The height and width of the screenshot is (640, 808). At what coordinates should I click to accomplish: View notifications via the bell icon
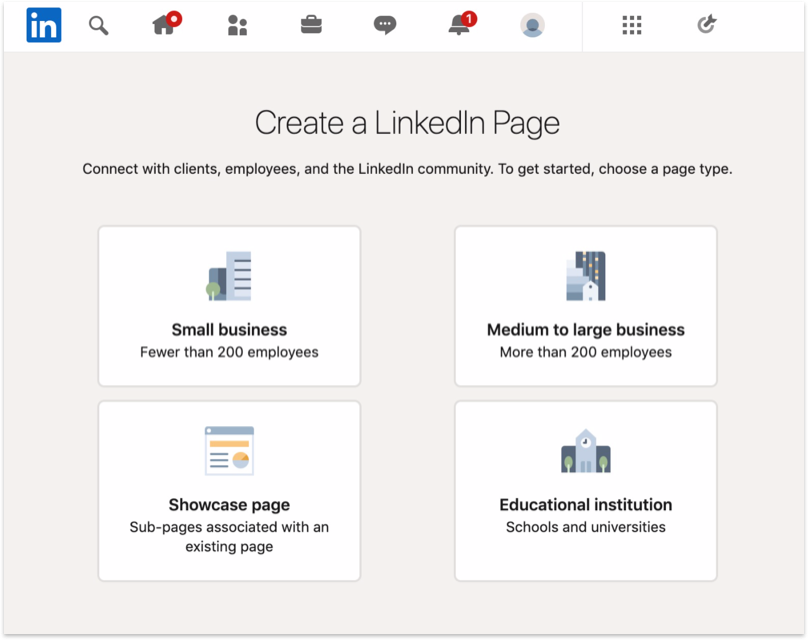[460, 25]
